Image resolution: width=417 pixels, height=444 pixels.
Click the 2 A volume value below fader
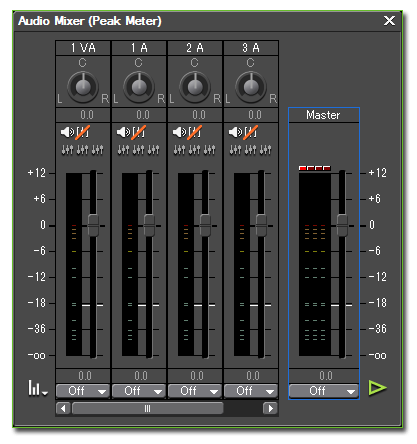[x=195, y=376]
